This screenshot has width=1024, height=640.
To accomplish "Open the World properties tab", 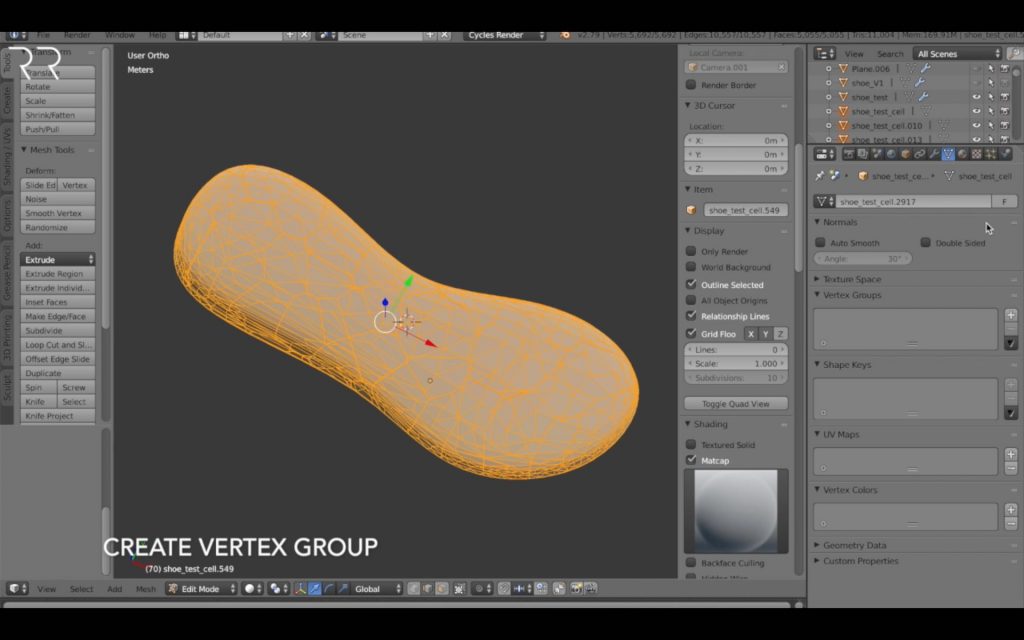I will 891,154.
